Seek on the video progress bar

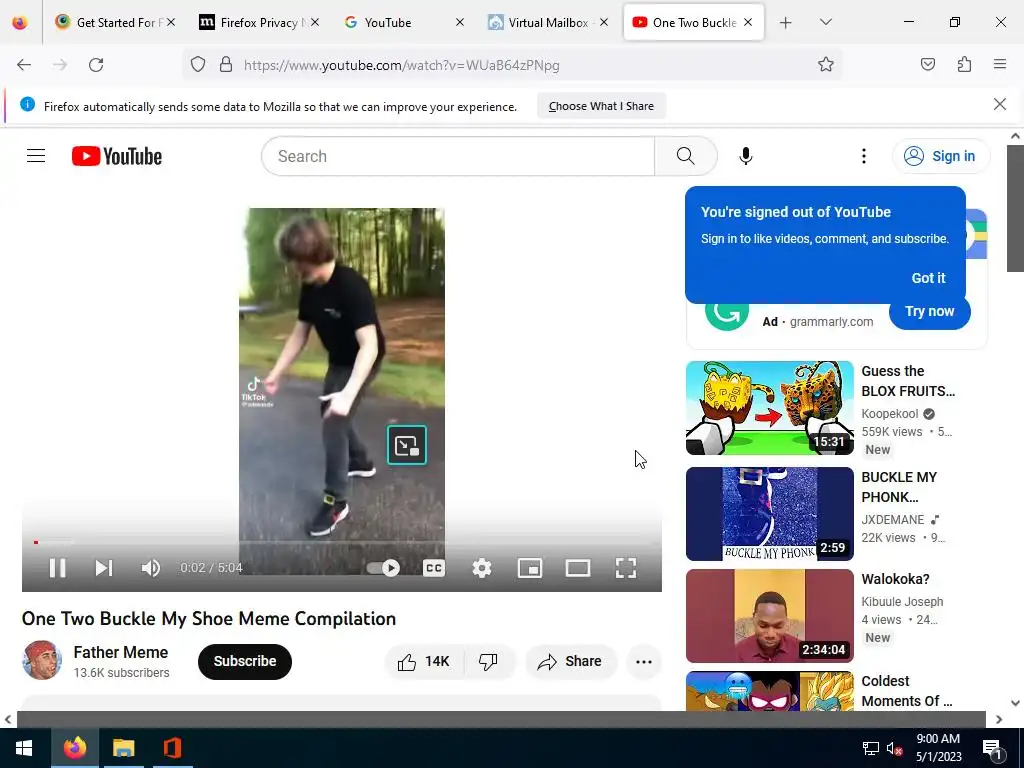click(x=342, y=542)
